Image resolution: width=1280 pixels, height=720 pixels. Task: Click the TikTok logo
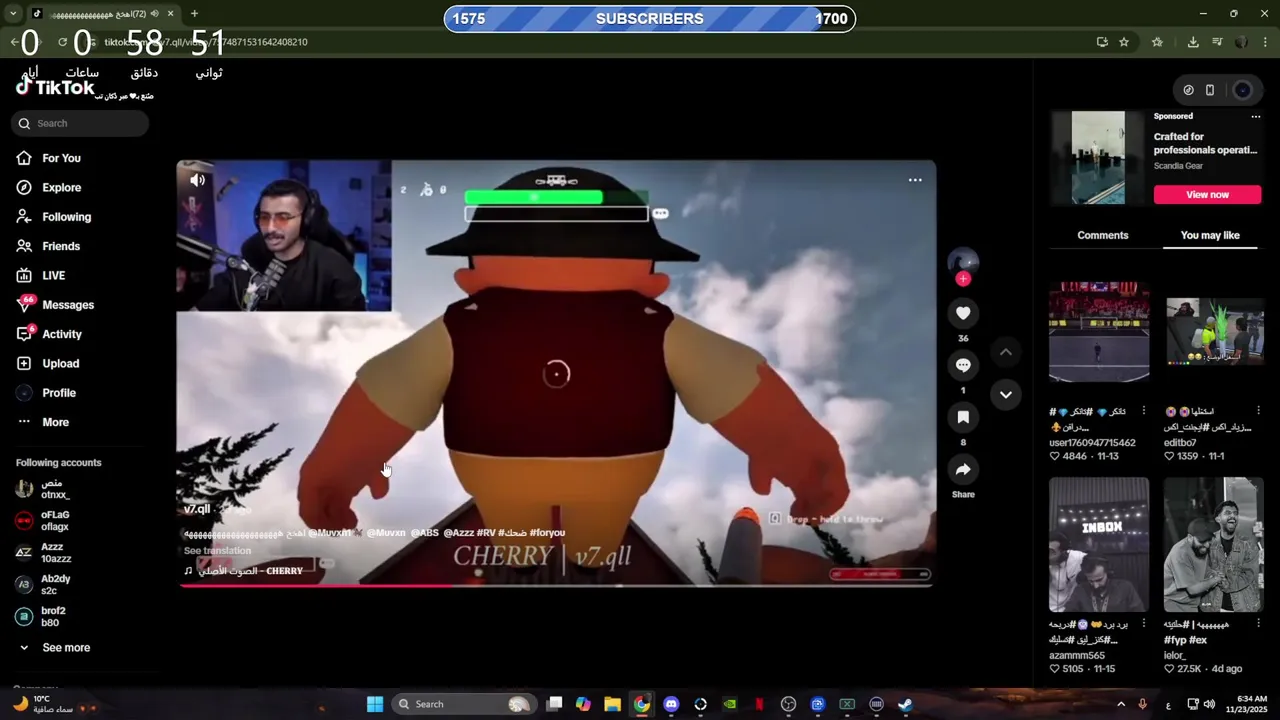[55, 87]
